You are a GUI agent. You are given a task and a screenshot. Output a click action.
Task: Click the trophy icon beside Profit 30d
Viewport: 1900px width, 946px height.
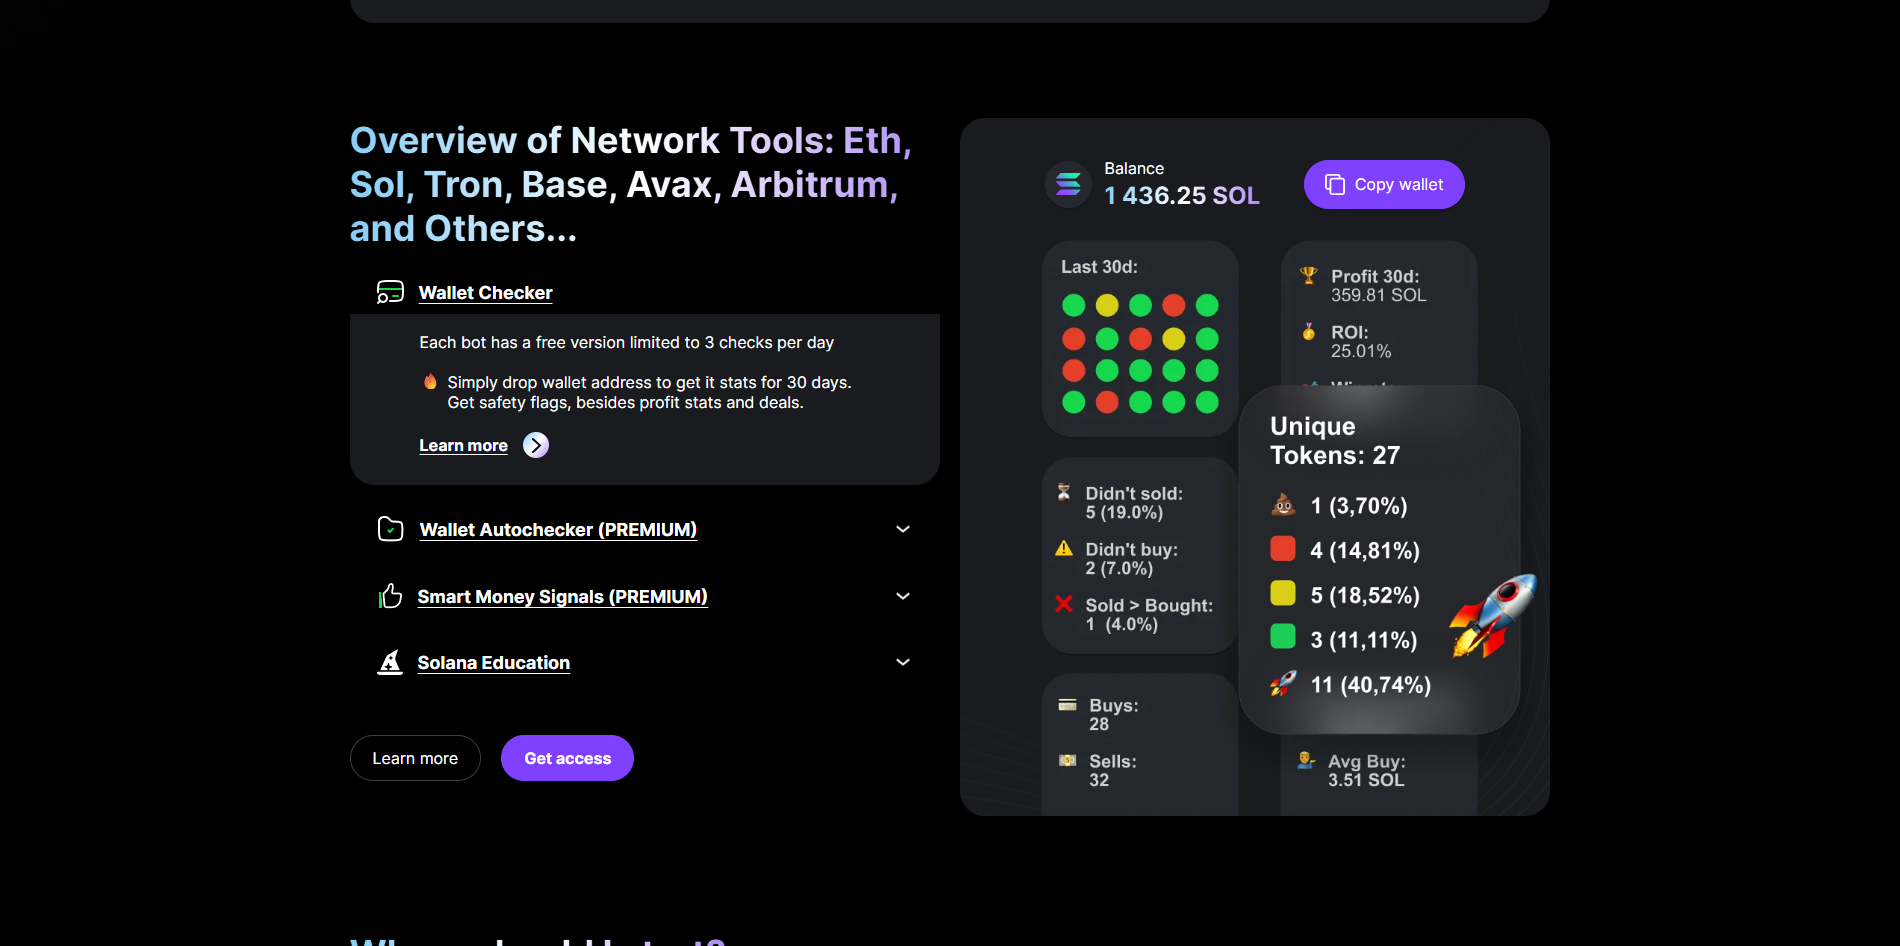1308,275
